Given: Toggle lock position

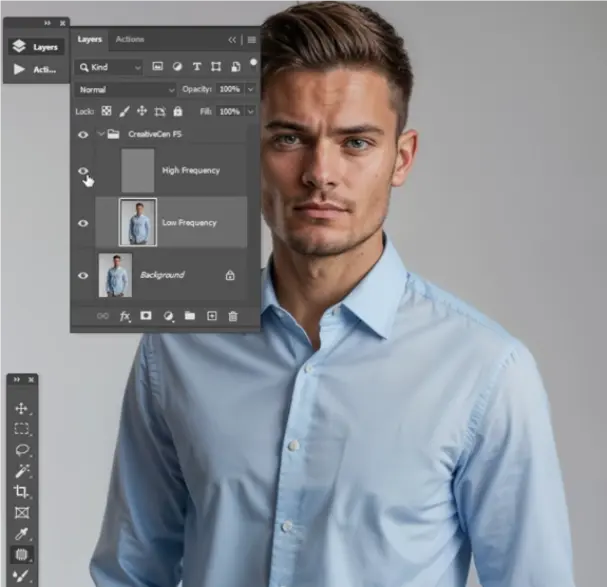Looking at the screenshot, I should 142,112.
